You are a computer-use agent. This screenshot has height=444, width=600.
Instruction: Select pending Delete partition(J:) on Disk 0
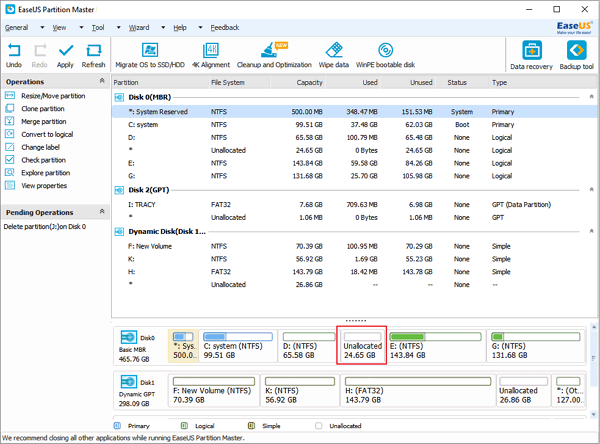(45, 227)
